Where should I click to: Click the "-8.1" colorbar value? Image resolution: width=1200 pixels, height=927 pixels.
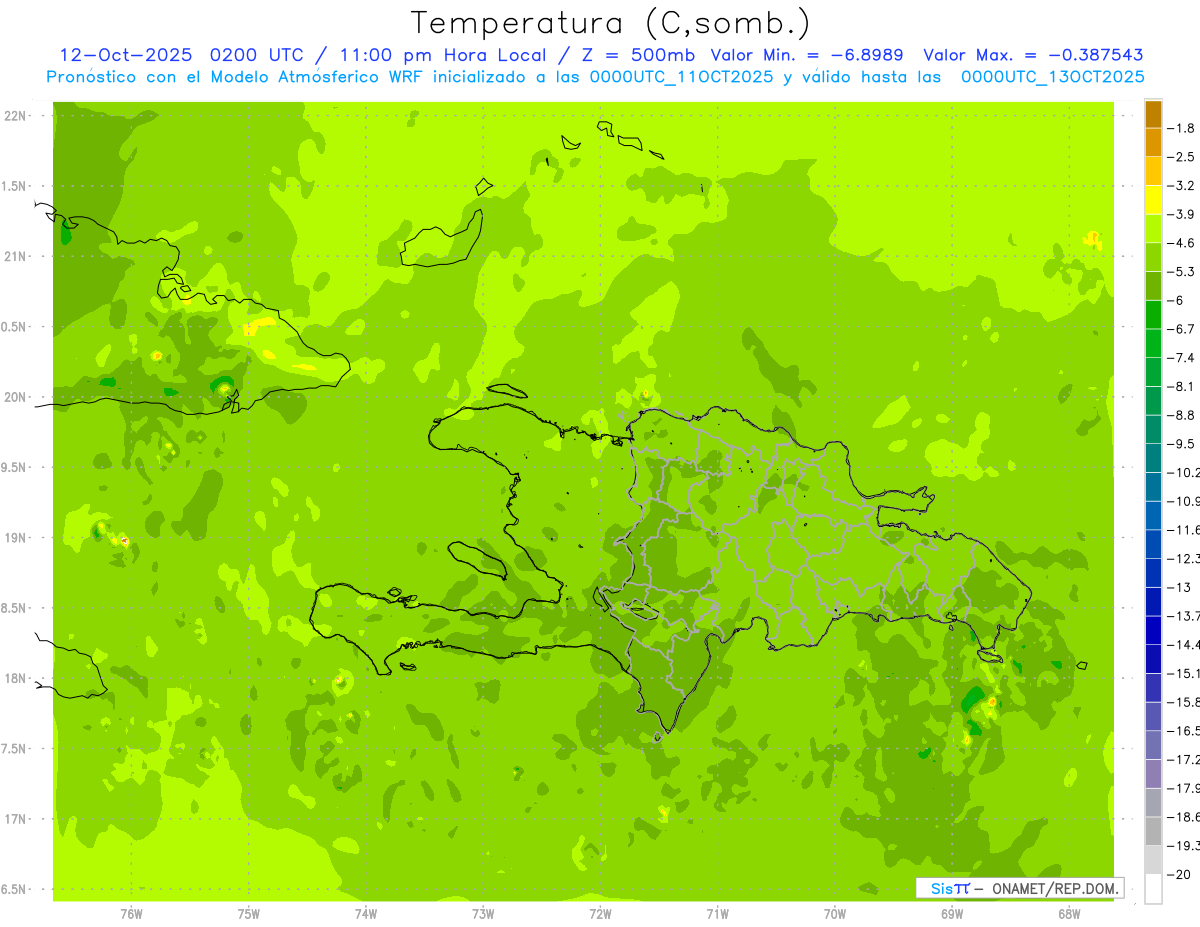[x=1181, y=387]
